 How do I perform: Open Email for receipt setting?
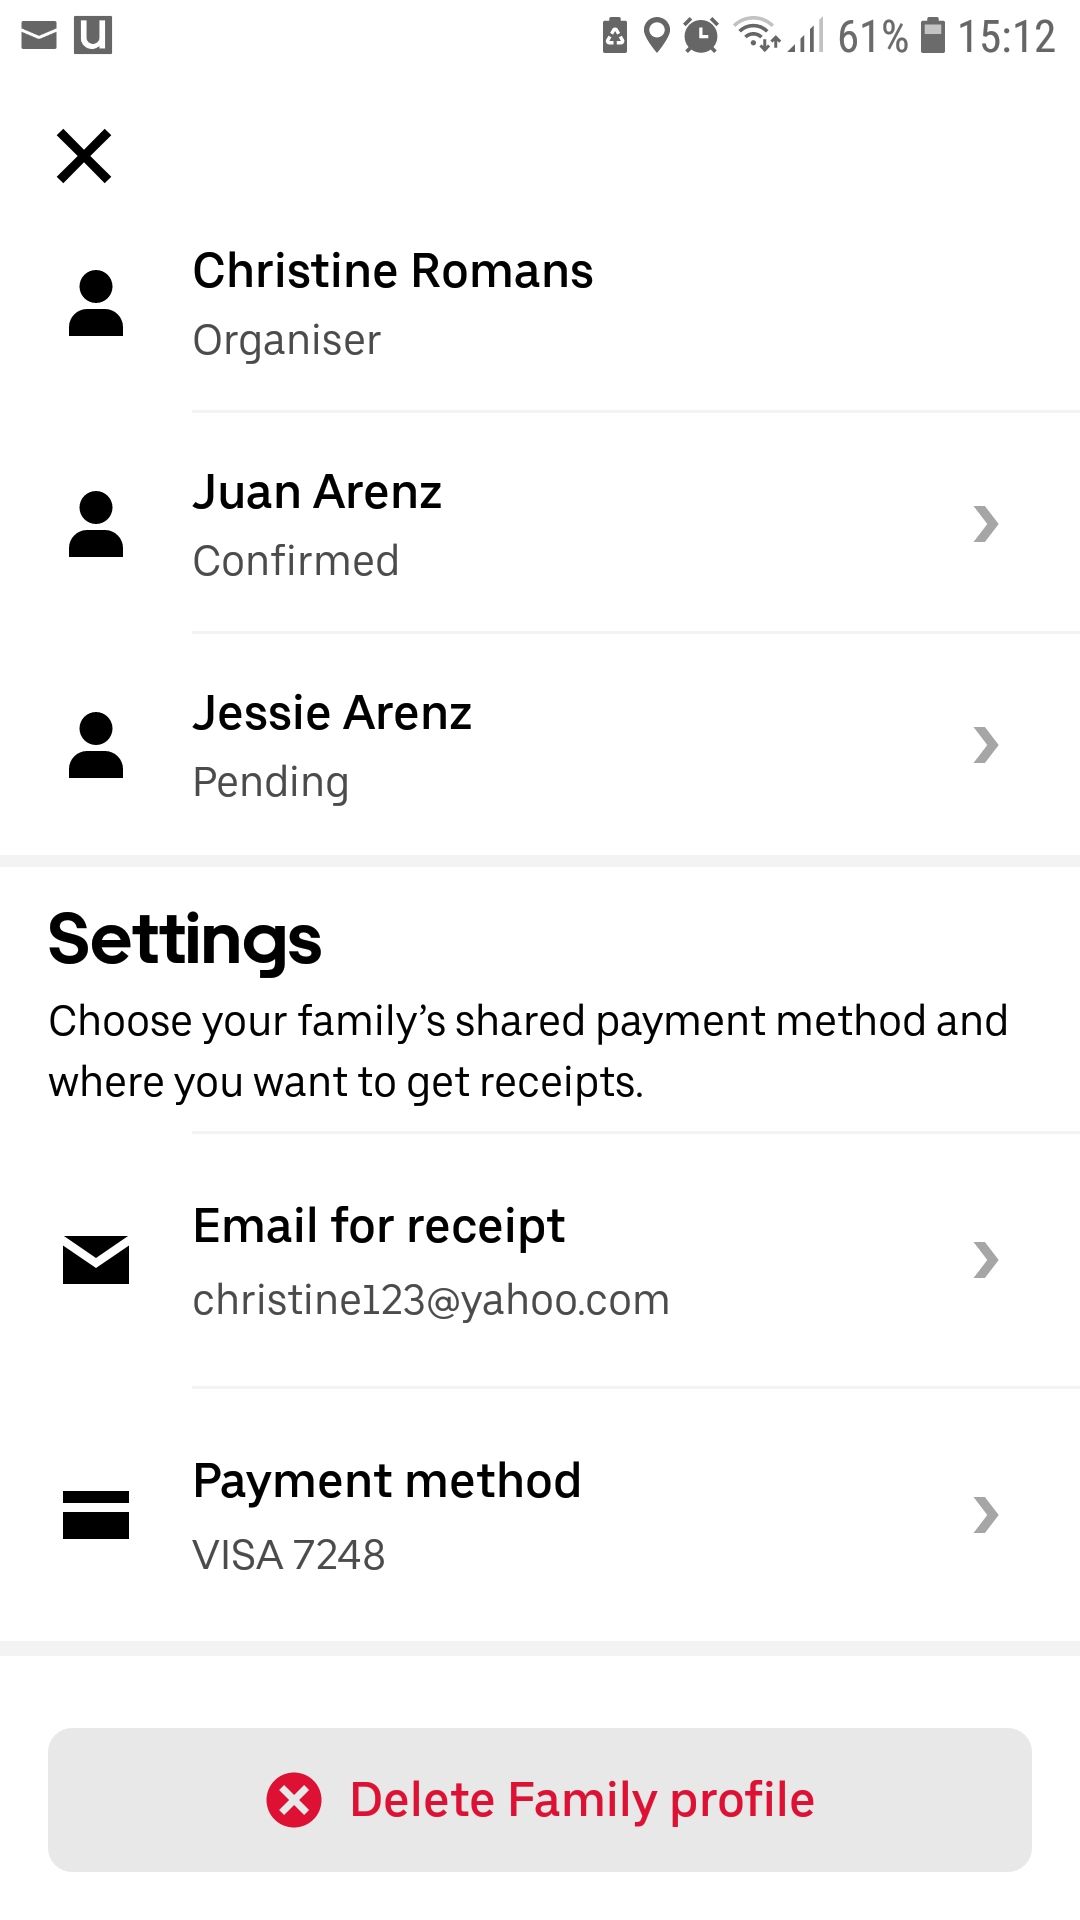[x=379, y=1226]
